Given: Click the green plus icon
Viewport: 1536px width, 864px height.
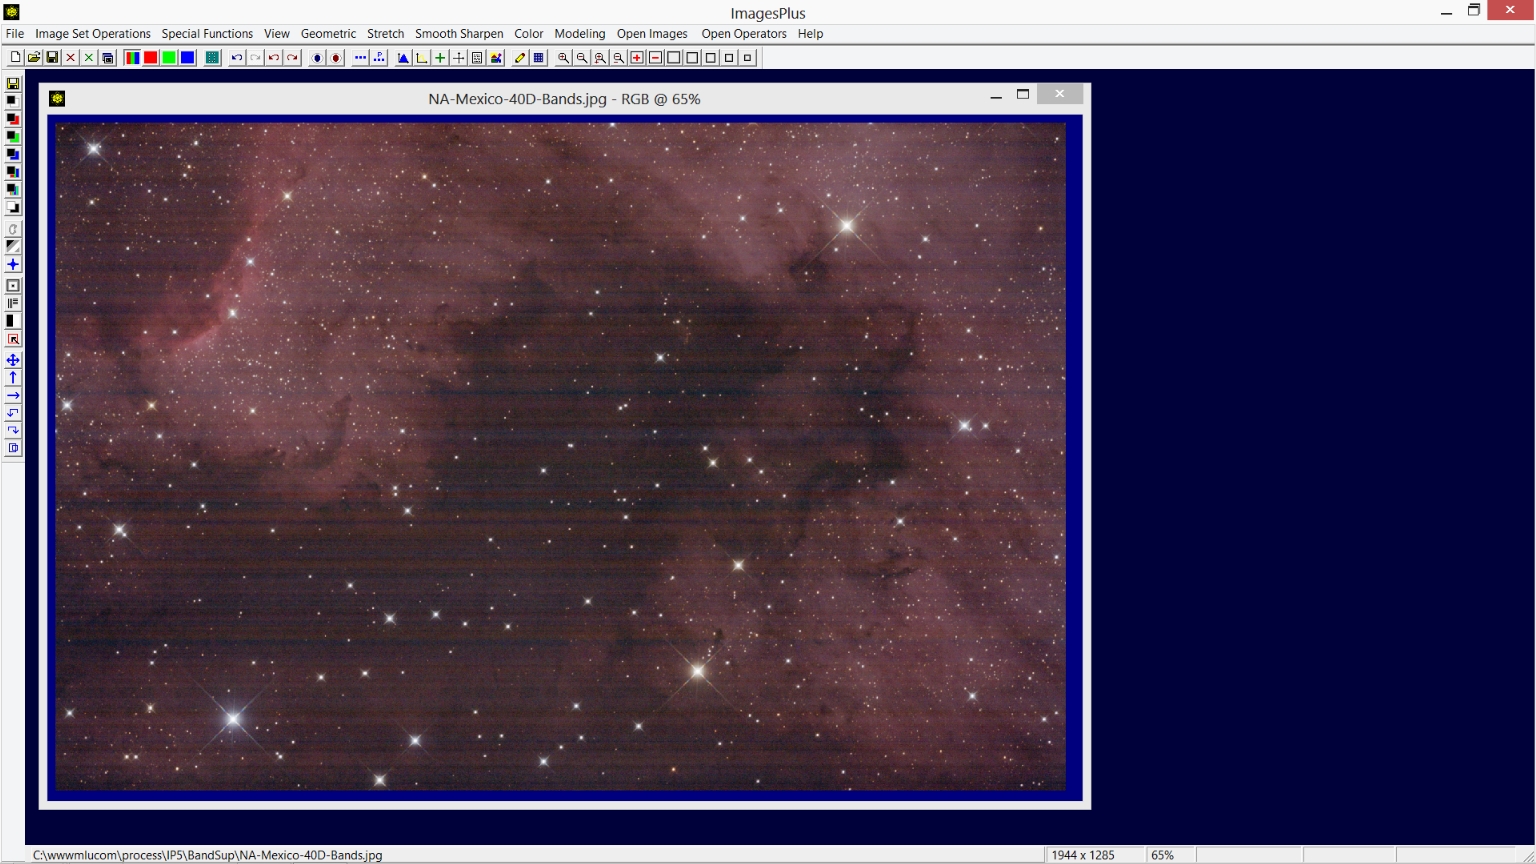Looking at the screenshot, I should [440, 58].
